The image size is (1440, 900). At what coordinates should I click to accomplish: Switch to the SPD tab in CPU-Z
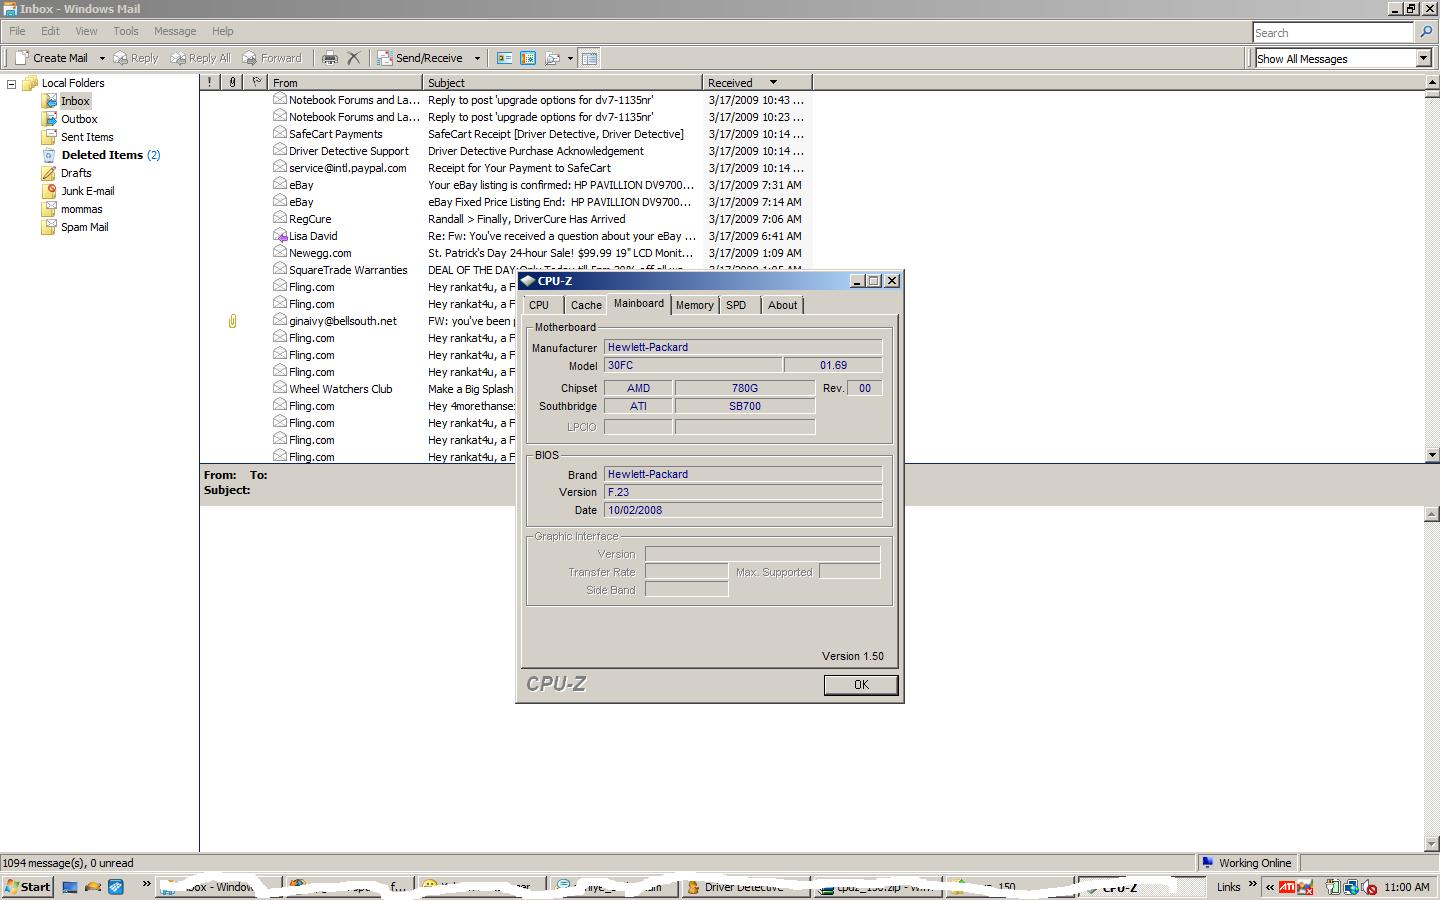[x=736, y=305]
